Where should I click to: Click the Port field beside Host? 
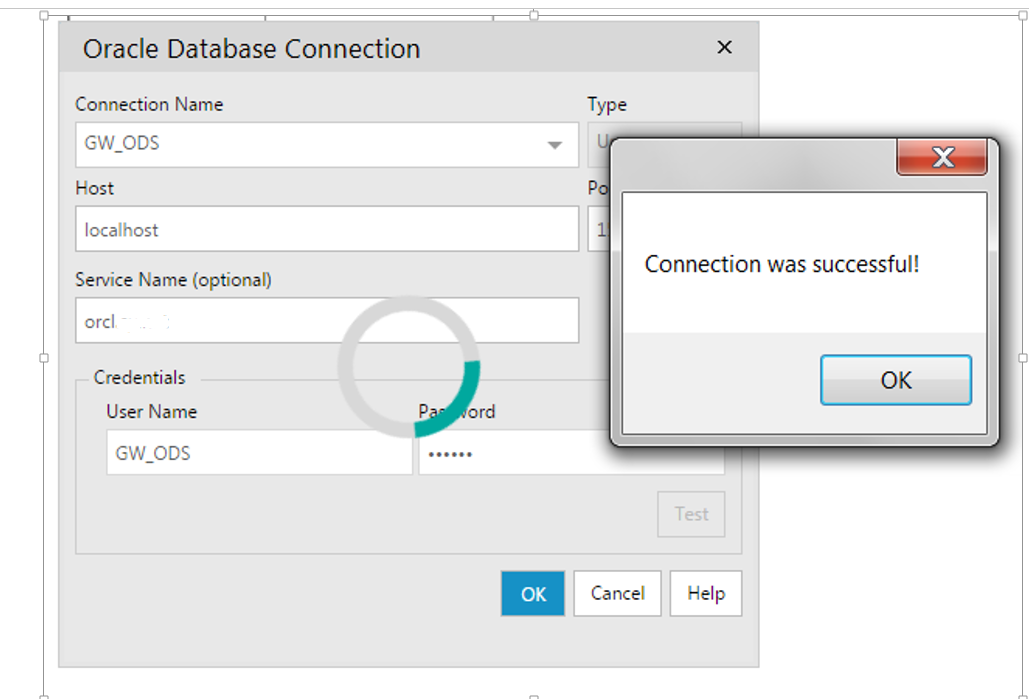(x=598, y=229)
